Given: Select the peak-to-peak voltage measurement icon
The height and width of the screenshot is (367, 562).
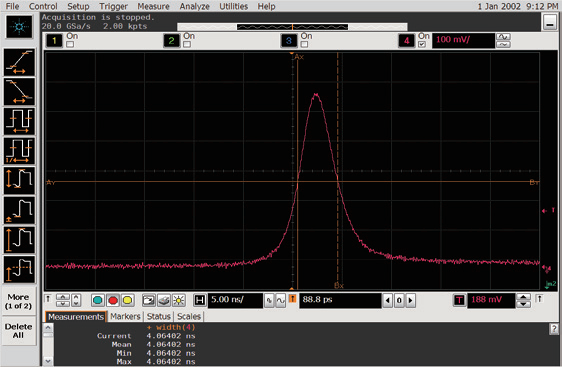Looking at the screenshot, I should coord(19,180).
